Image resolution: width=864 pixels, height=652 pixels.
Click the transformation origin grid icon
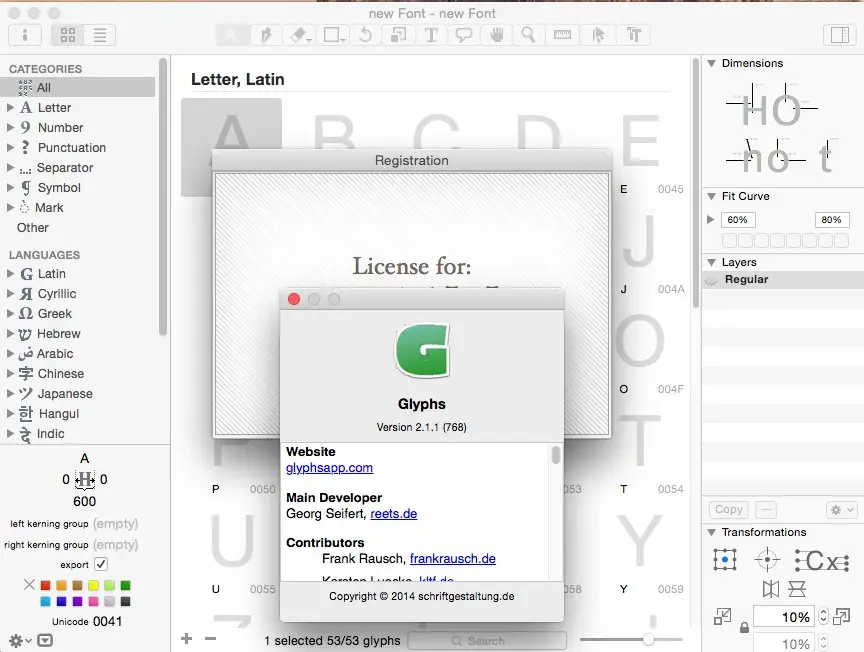[725, 560]
